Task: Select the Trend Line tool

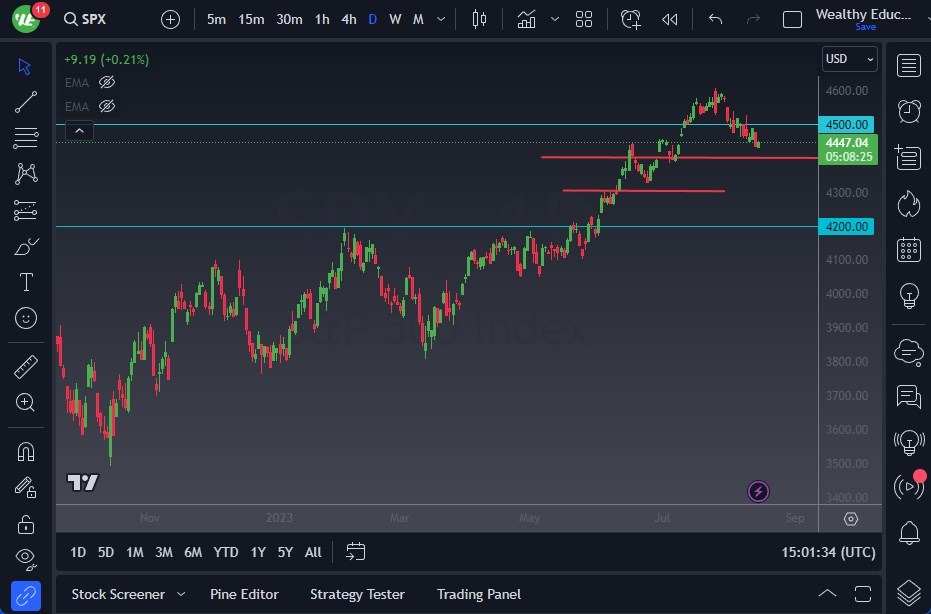Action: coord(25,102)
